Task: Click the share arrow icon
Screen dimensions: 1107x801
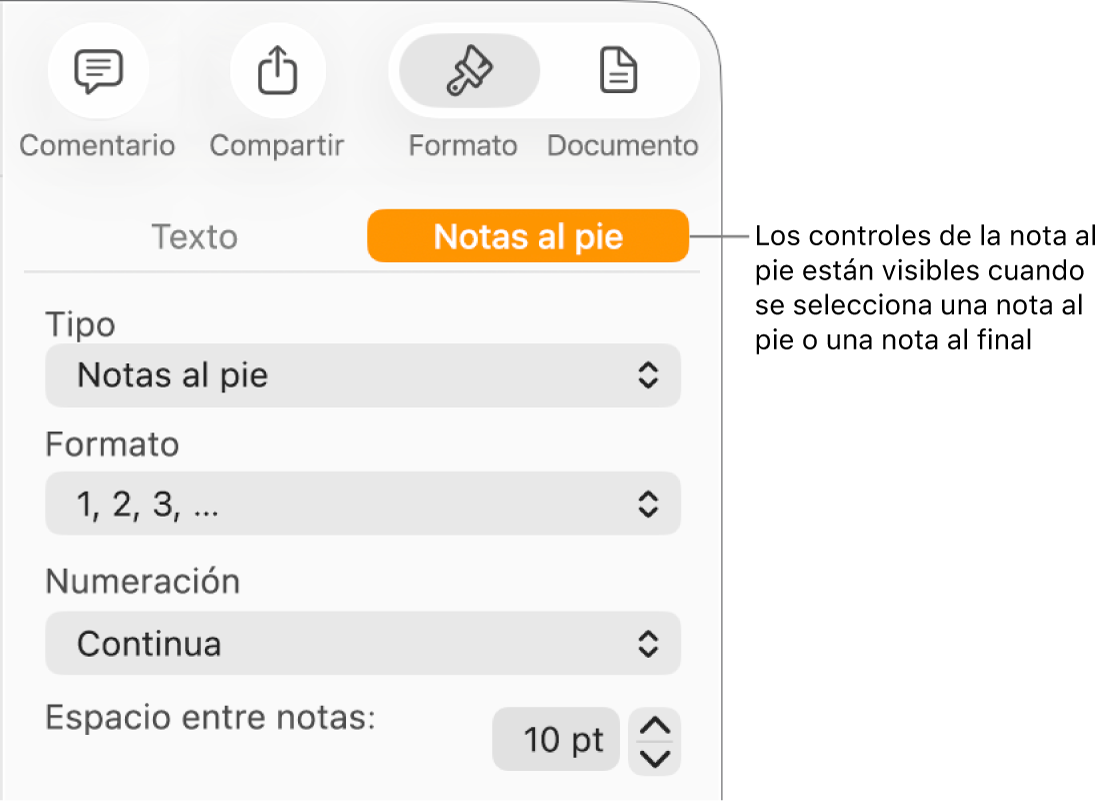Action: pyautogui.click(x=276, y=70)
